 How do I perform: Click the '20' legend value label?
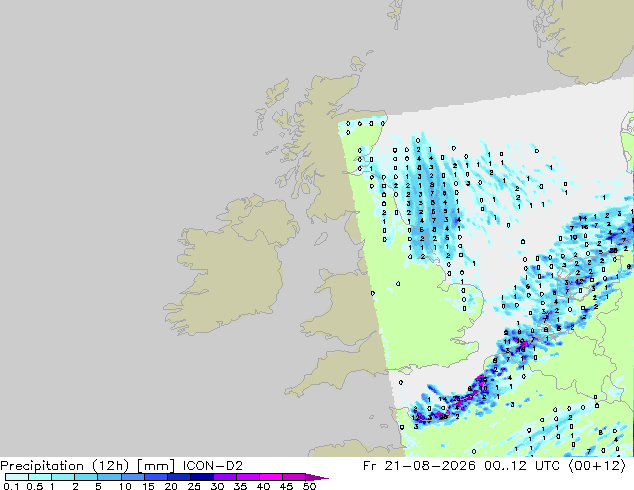pyautogui.click(x=171, y=486)
